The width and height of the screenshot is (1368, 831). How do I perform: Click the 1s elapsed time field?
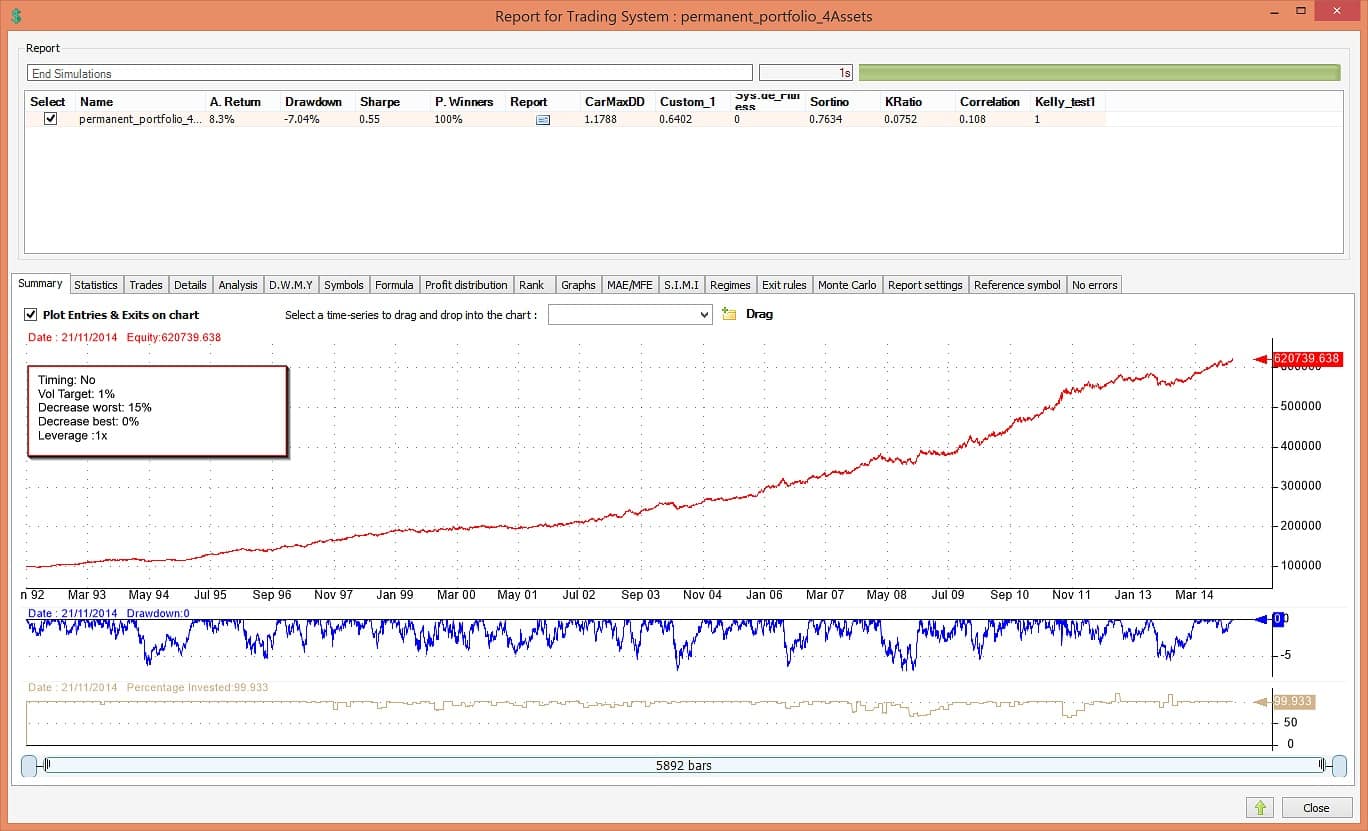click(x=806, y=73)
